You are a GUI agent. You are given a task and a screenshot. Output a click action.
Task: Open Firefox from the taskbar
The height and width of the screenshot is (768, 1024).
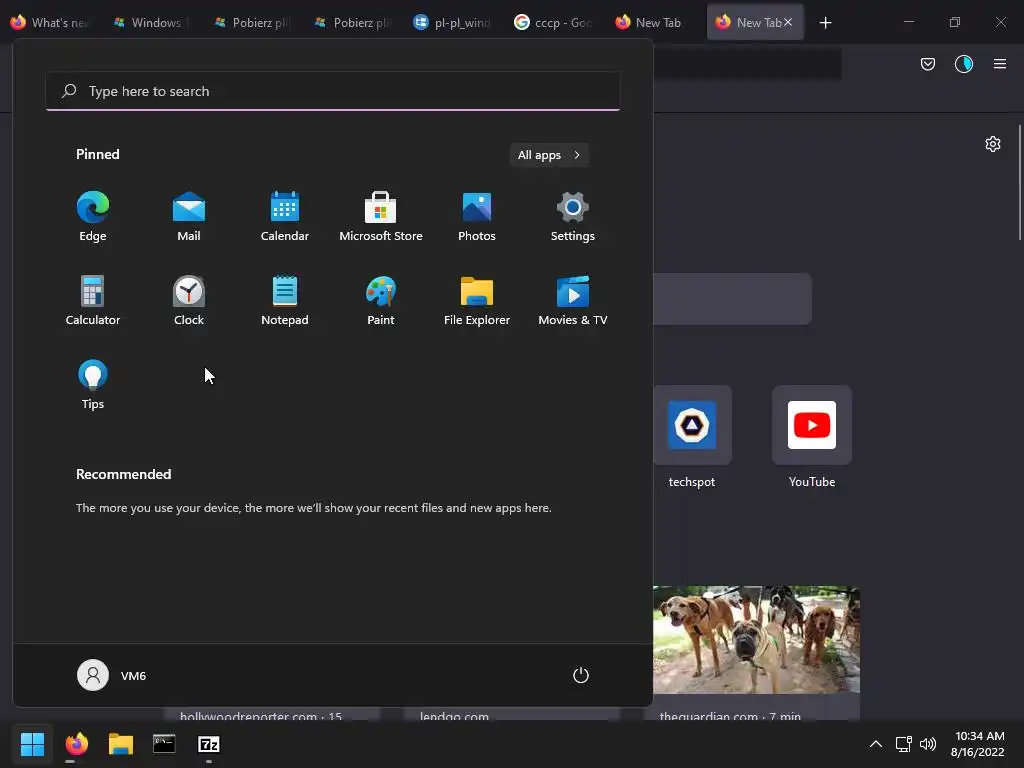[x=76, y=744]
